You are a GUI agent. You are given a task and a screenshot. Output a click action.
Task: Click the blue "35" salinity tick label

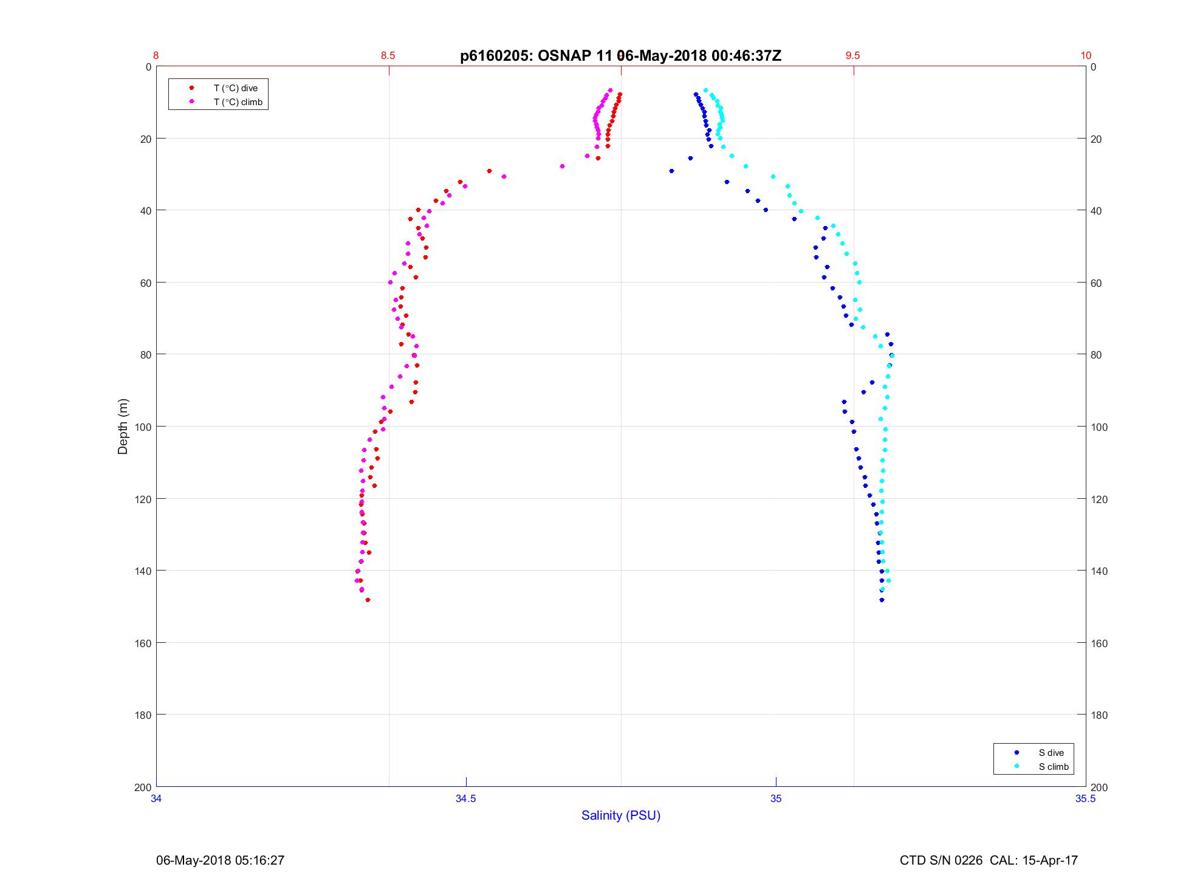[x=776, y=798]
